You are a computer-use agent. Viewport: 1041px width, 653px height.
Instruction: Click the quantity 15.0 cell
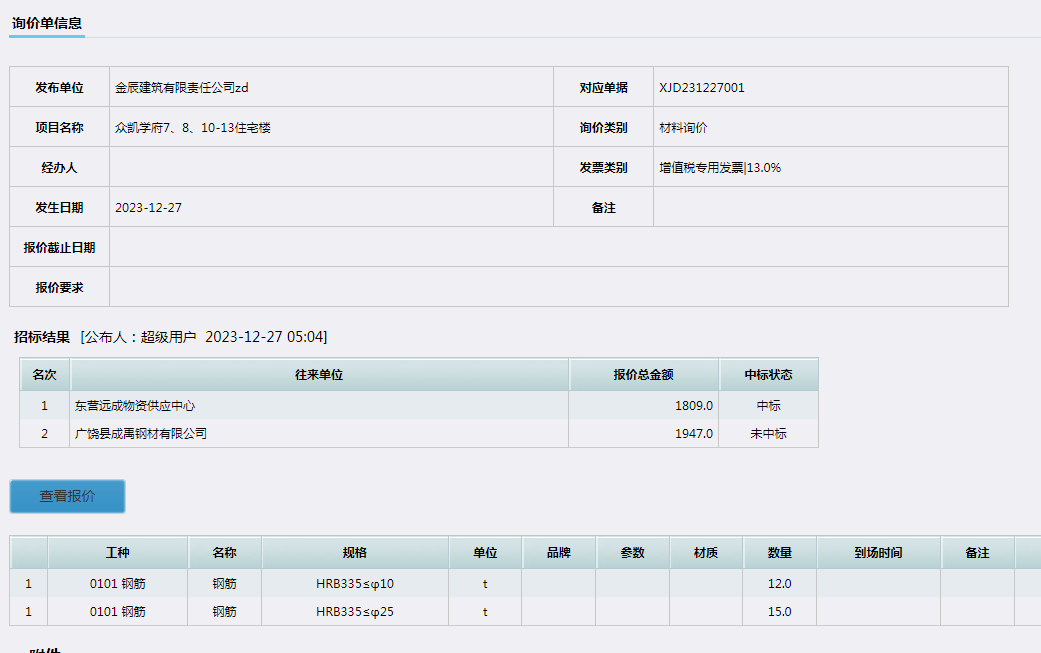780,612
